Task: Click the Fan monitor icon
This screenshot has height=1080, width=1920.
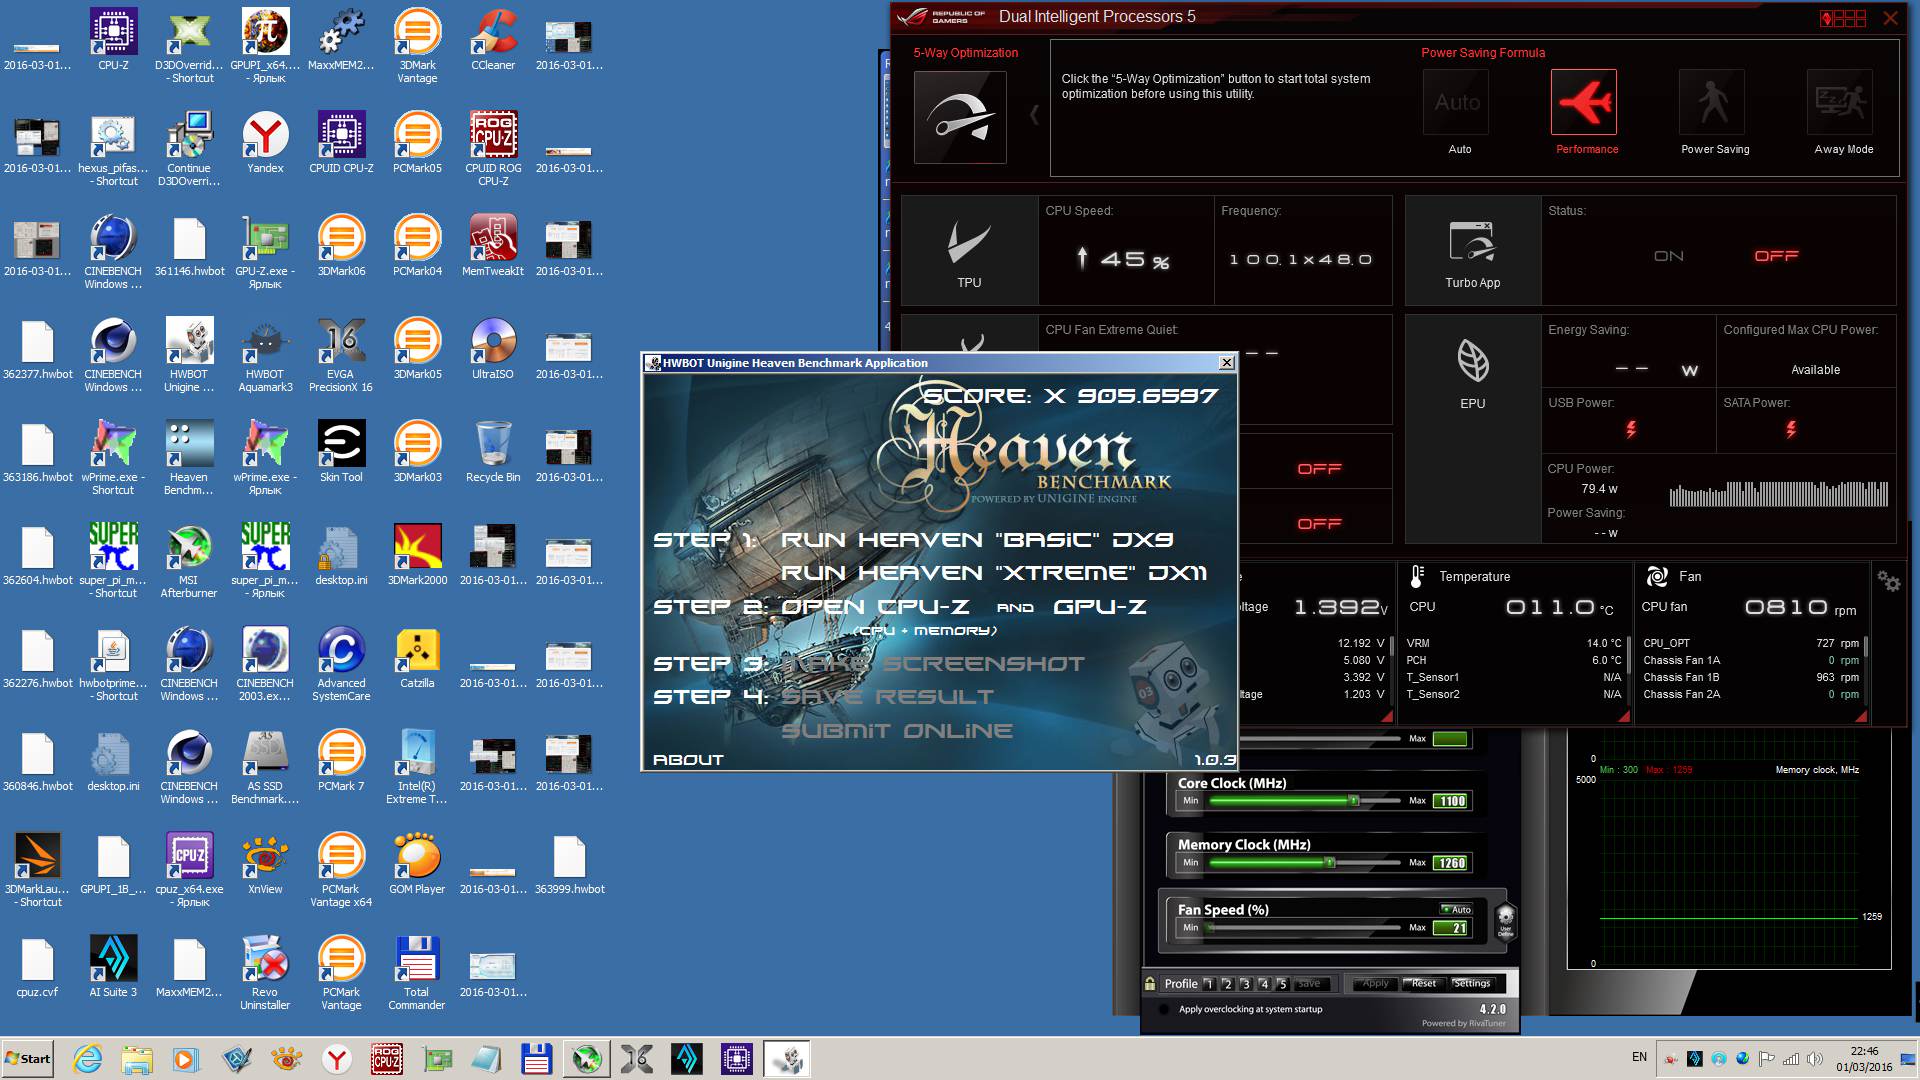Action: click(1657, 576)
